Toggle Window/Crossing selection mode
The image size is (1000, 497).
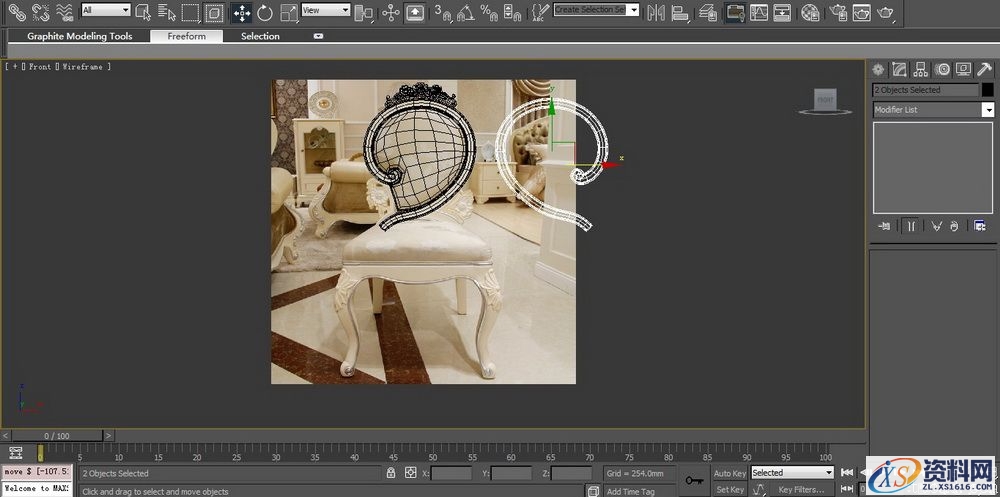pyautogui.click(x=215, y=12)
